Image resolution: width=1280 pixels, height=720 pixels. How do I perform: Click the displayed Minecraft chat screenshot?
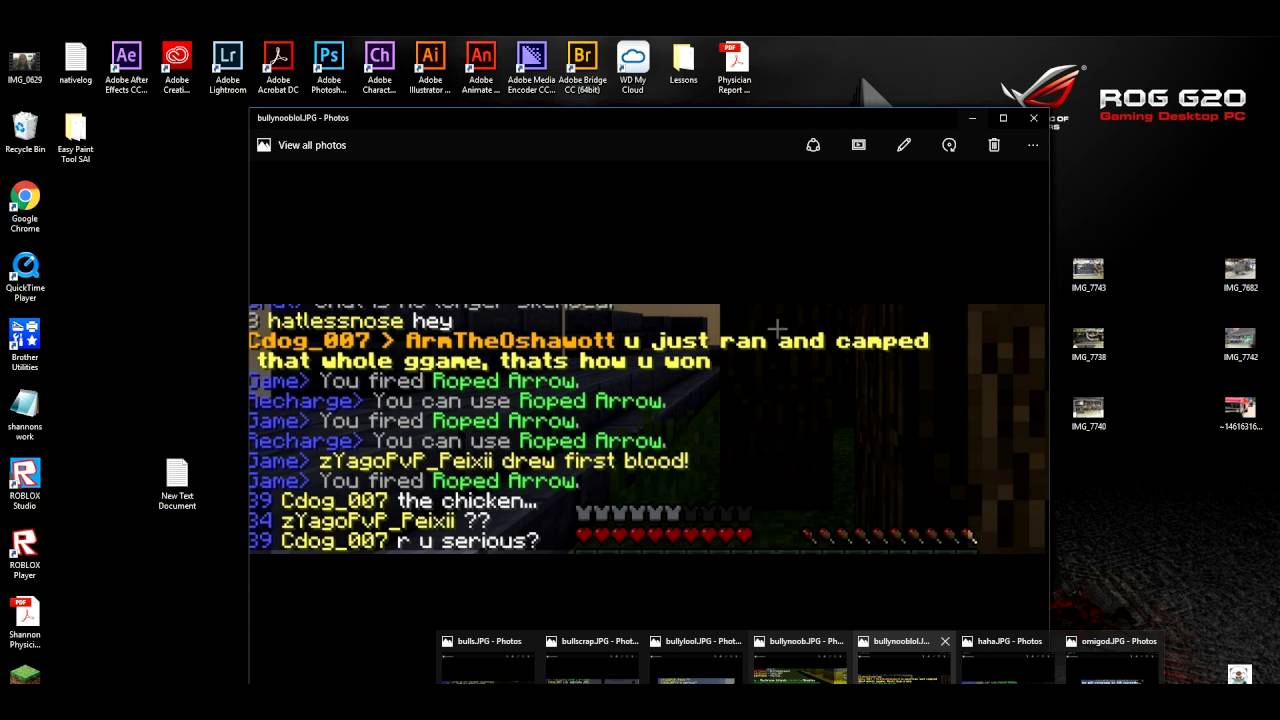(648, 428)
